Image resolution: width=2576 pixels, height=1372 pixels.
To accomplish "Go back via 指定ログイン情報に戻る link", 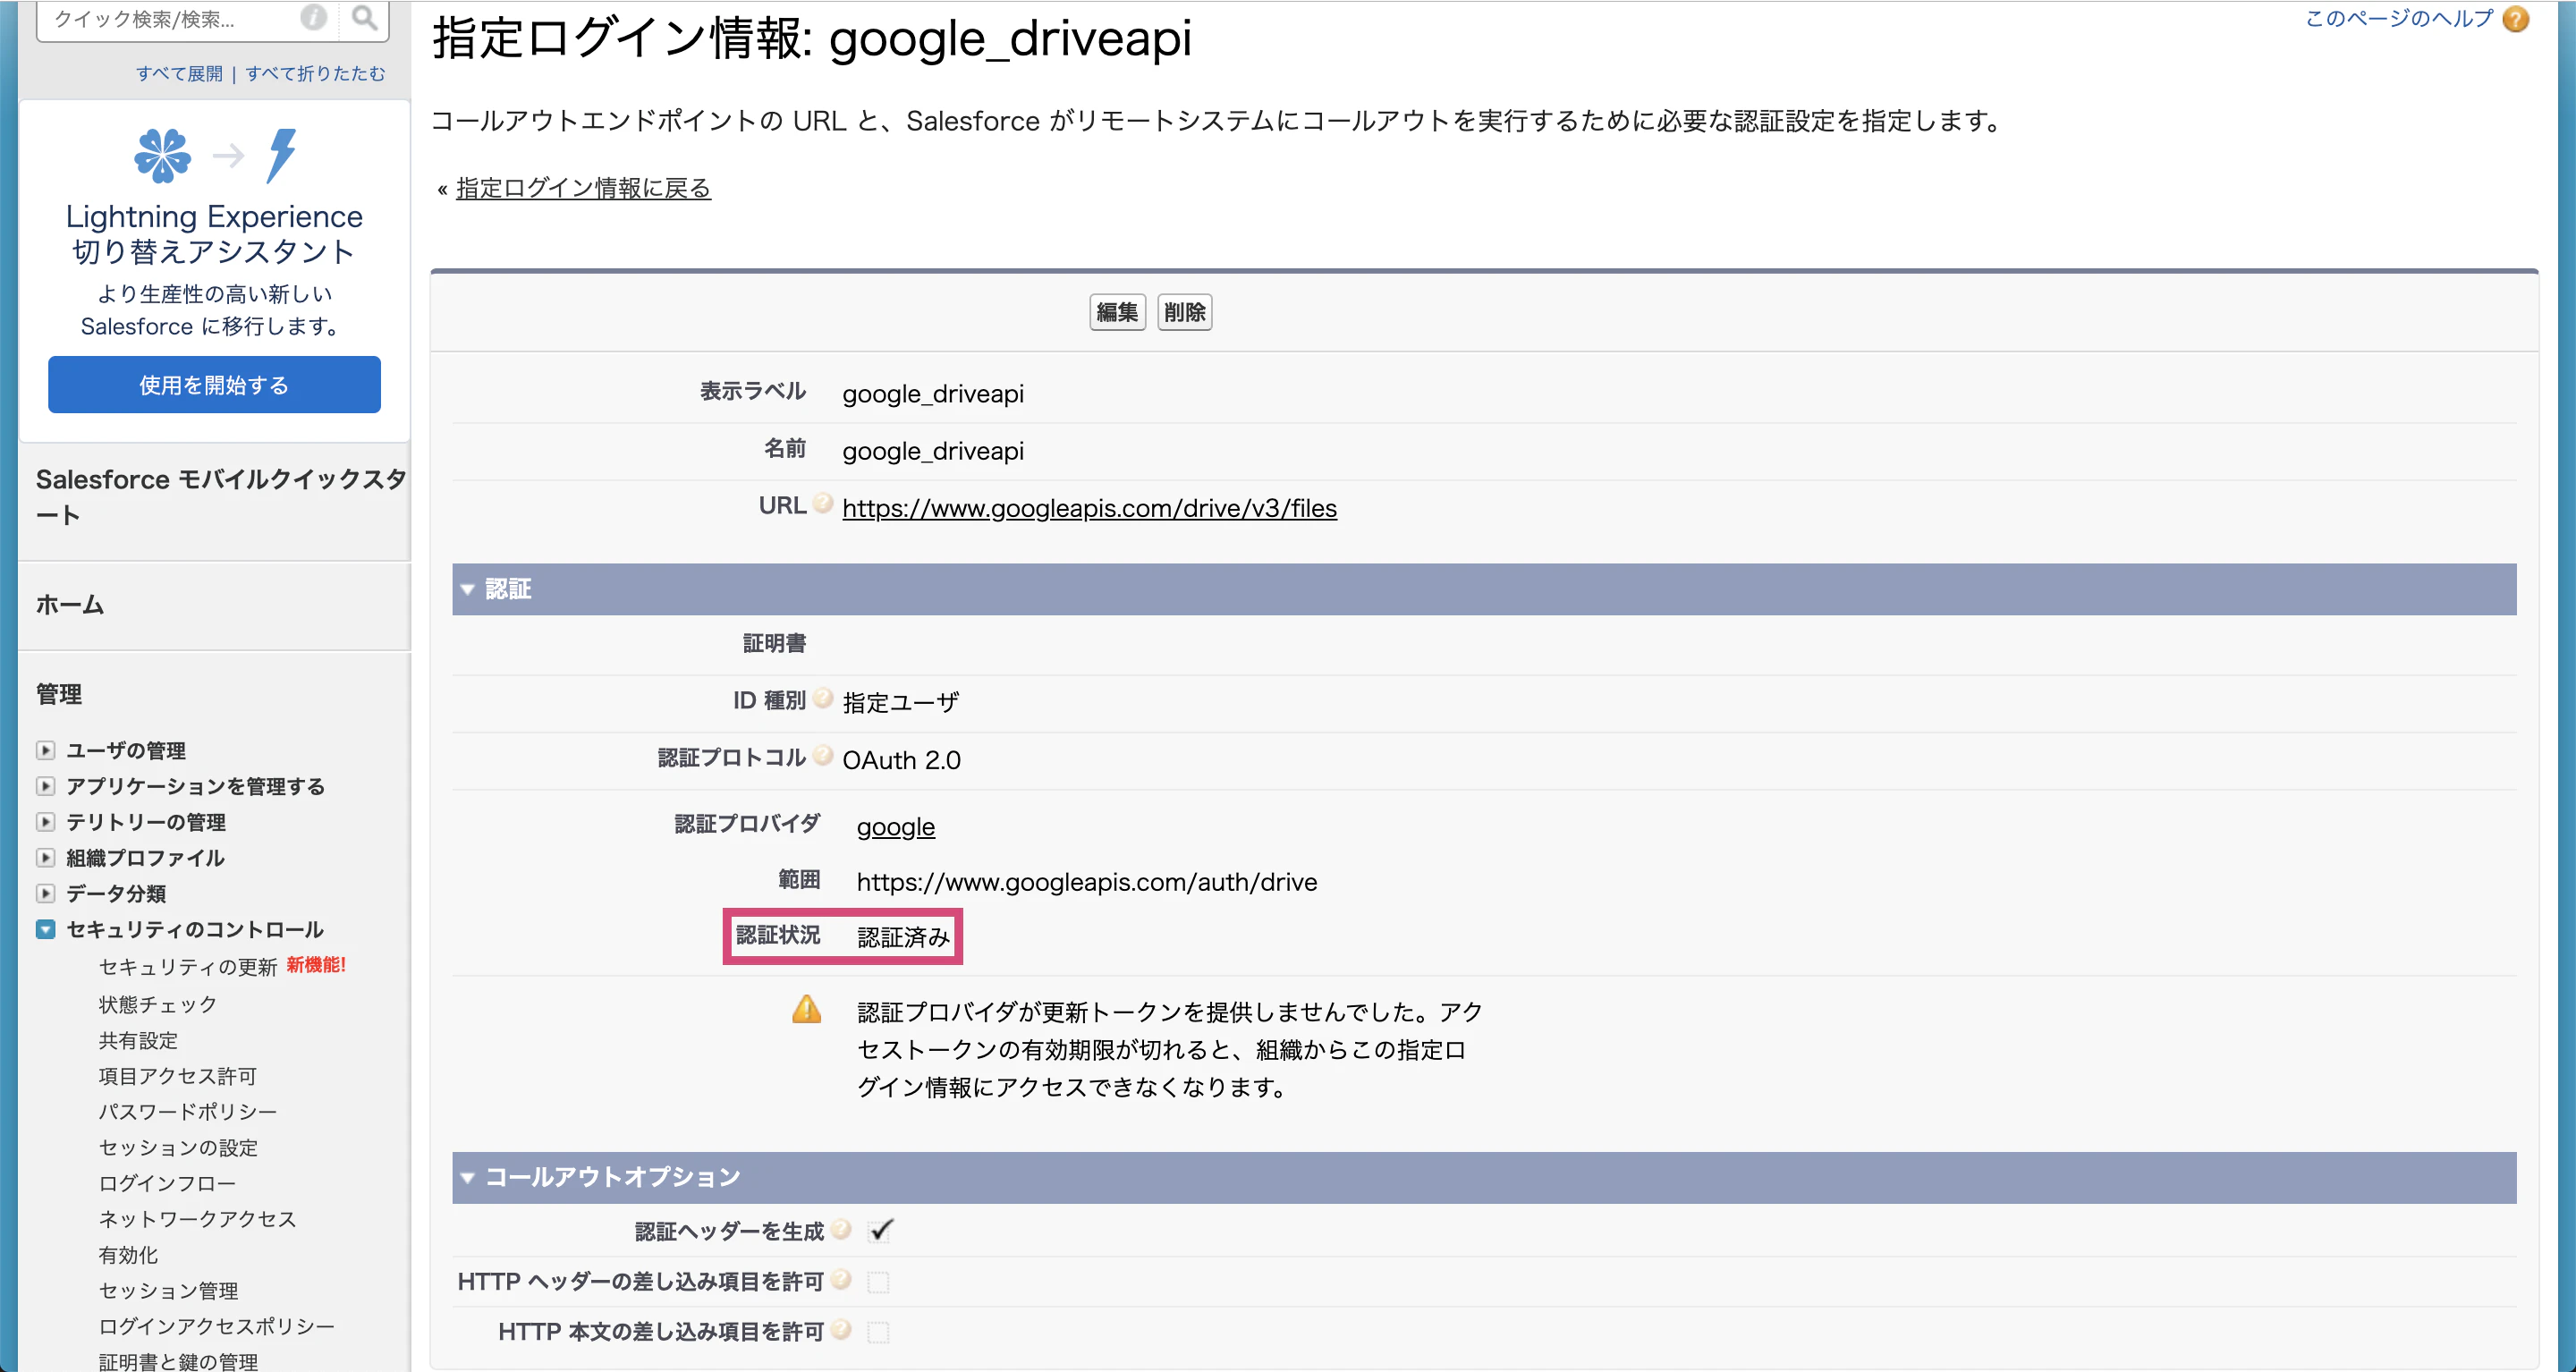I will [583, 188].
